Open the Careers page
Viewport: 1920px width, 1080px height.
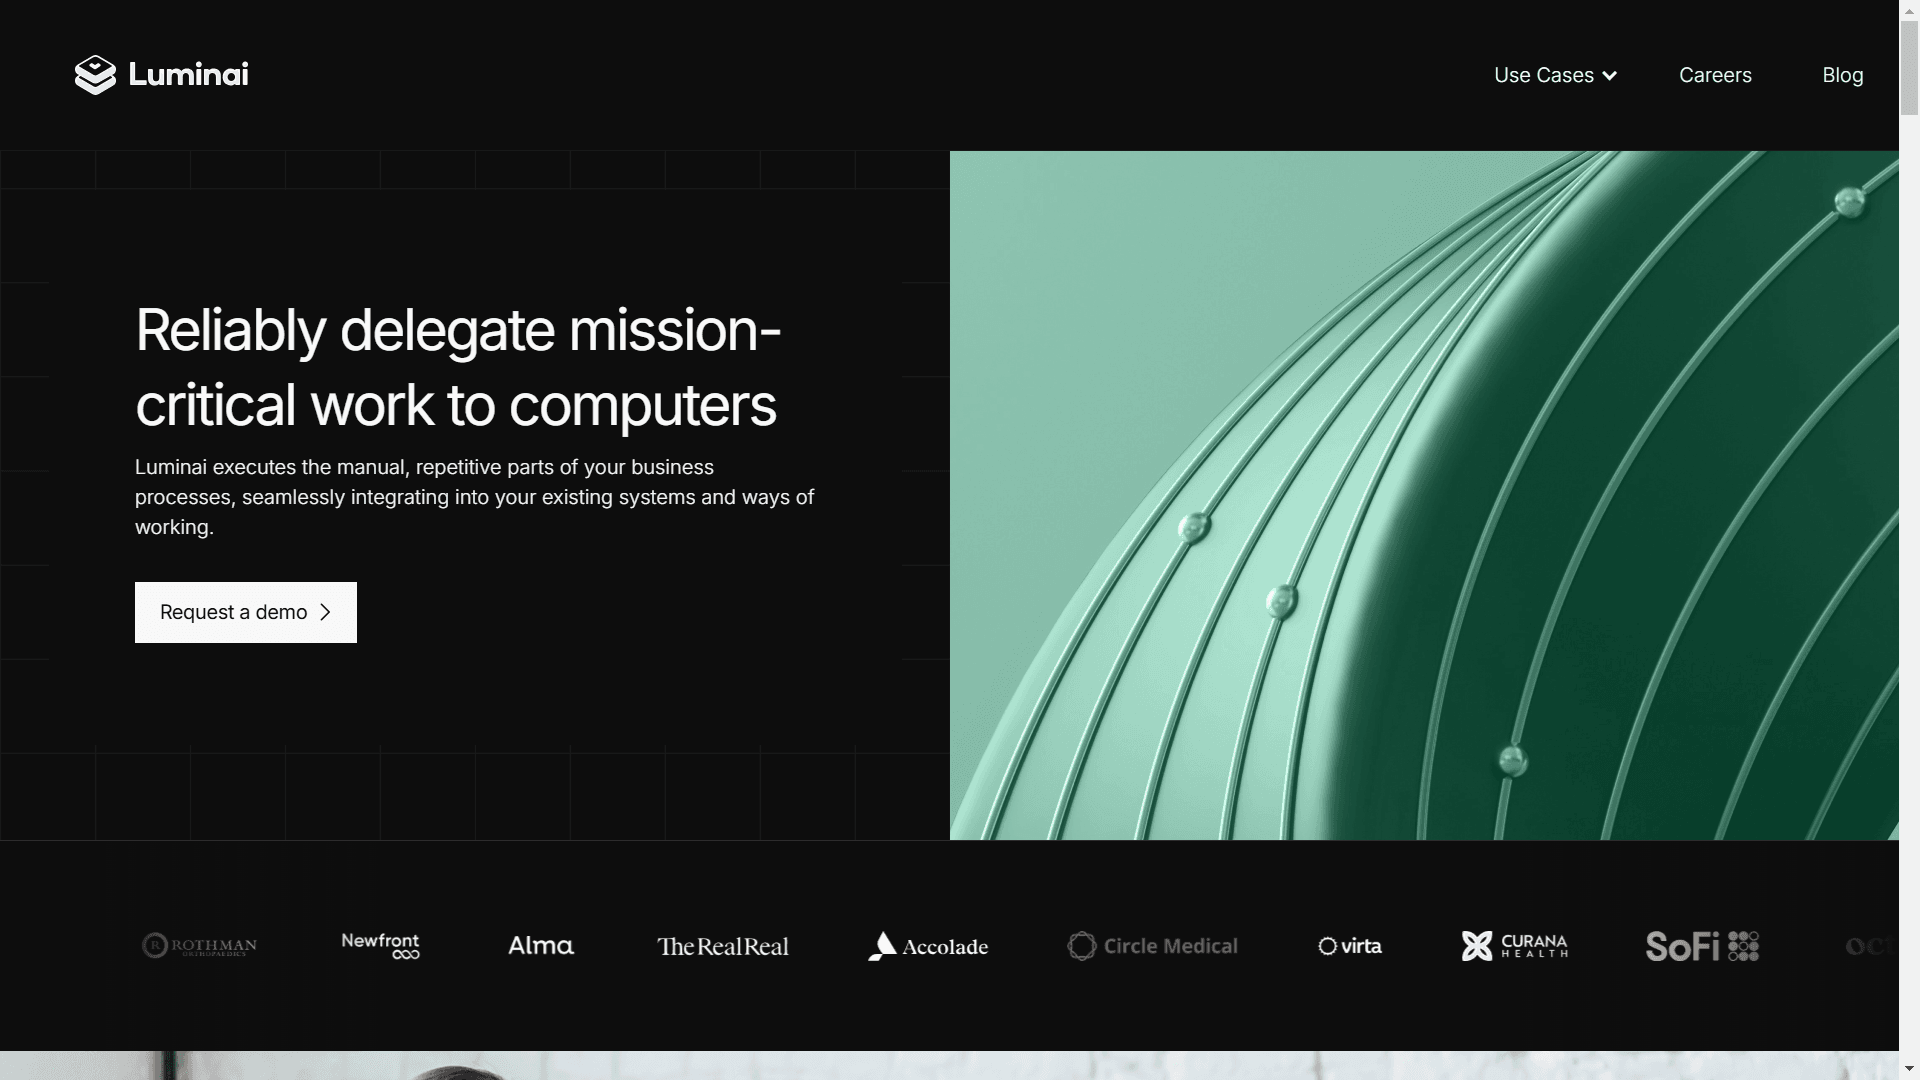click(1715, 76)
